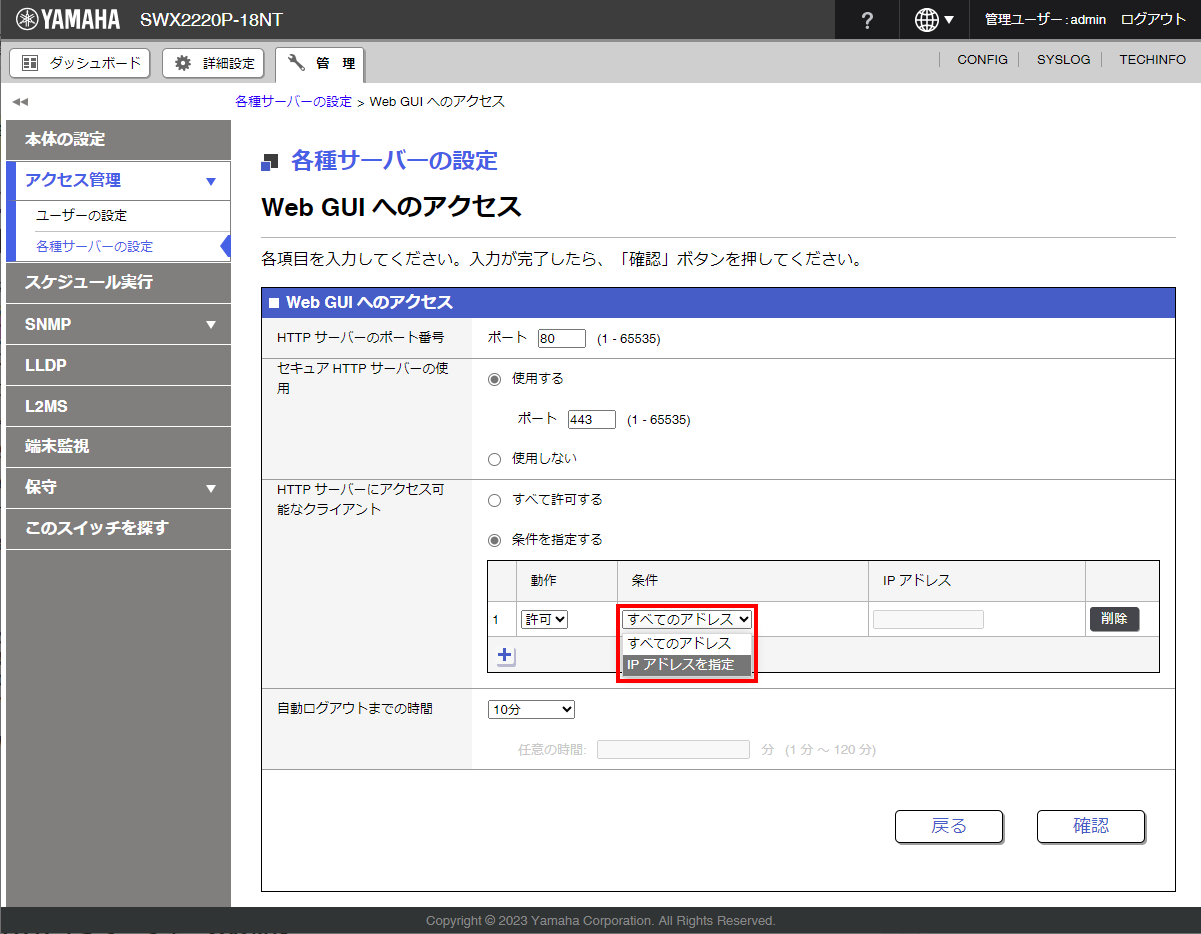The height and width of the screenshot is (934, 1201).
Task: Click the plus icon to add rule
Action: point(505,656)
